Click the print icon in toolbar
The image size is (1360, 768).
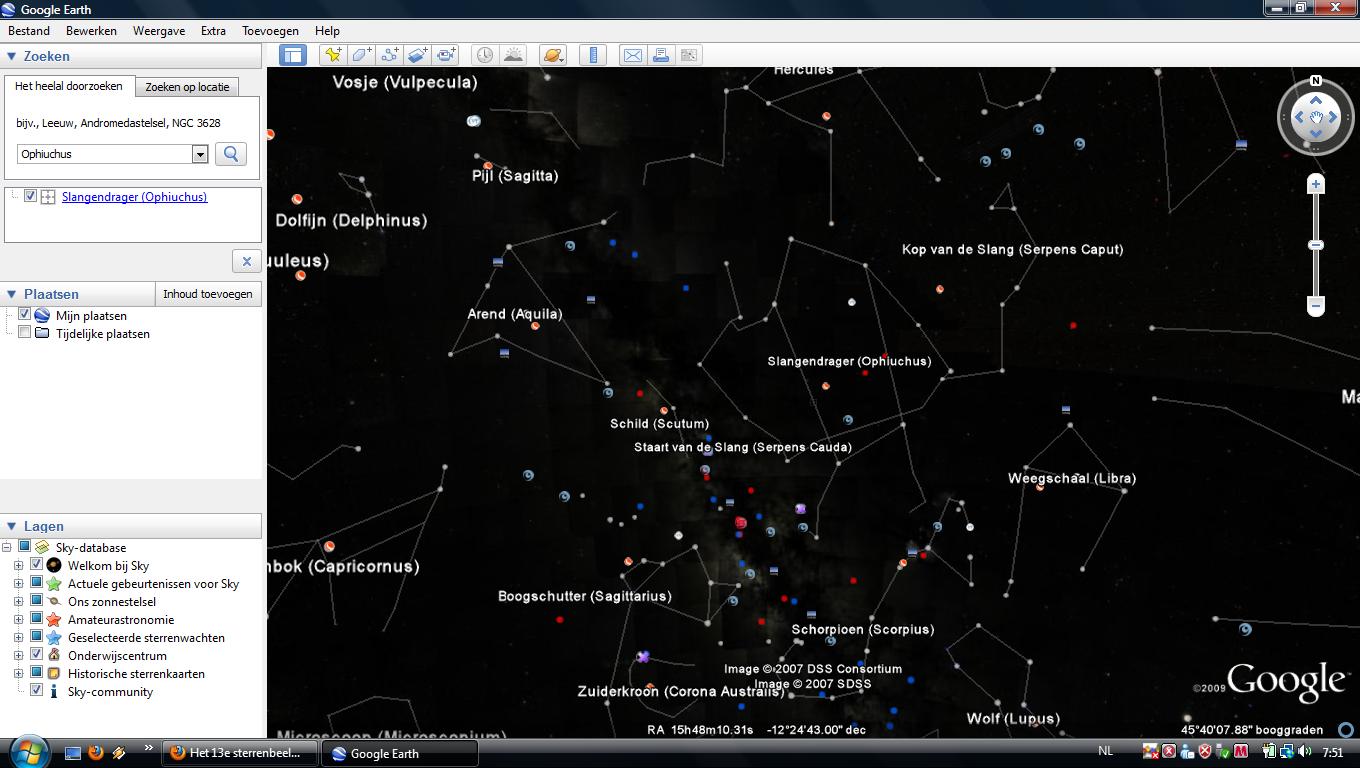click(661, 55)
